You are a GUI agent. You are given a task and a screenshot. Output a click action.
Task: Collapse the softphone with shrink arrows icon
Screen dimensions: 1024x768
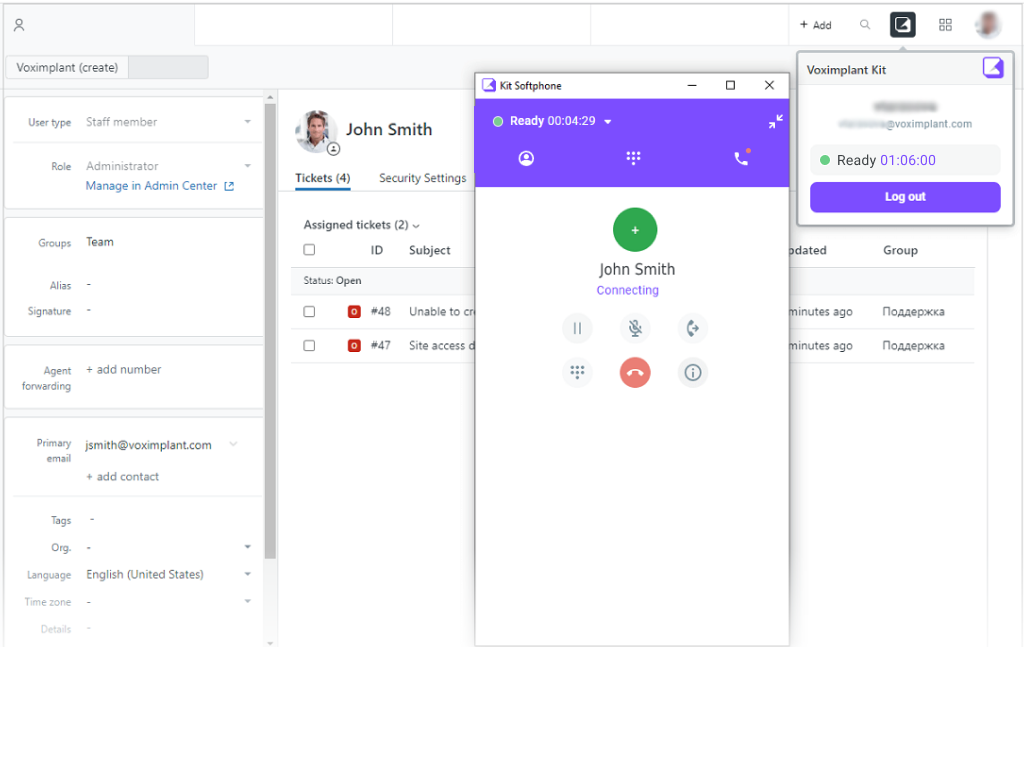pos(775,121)
